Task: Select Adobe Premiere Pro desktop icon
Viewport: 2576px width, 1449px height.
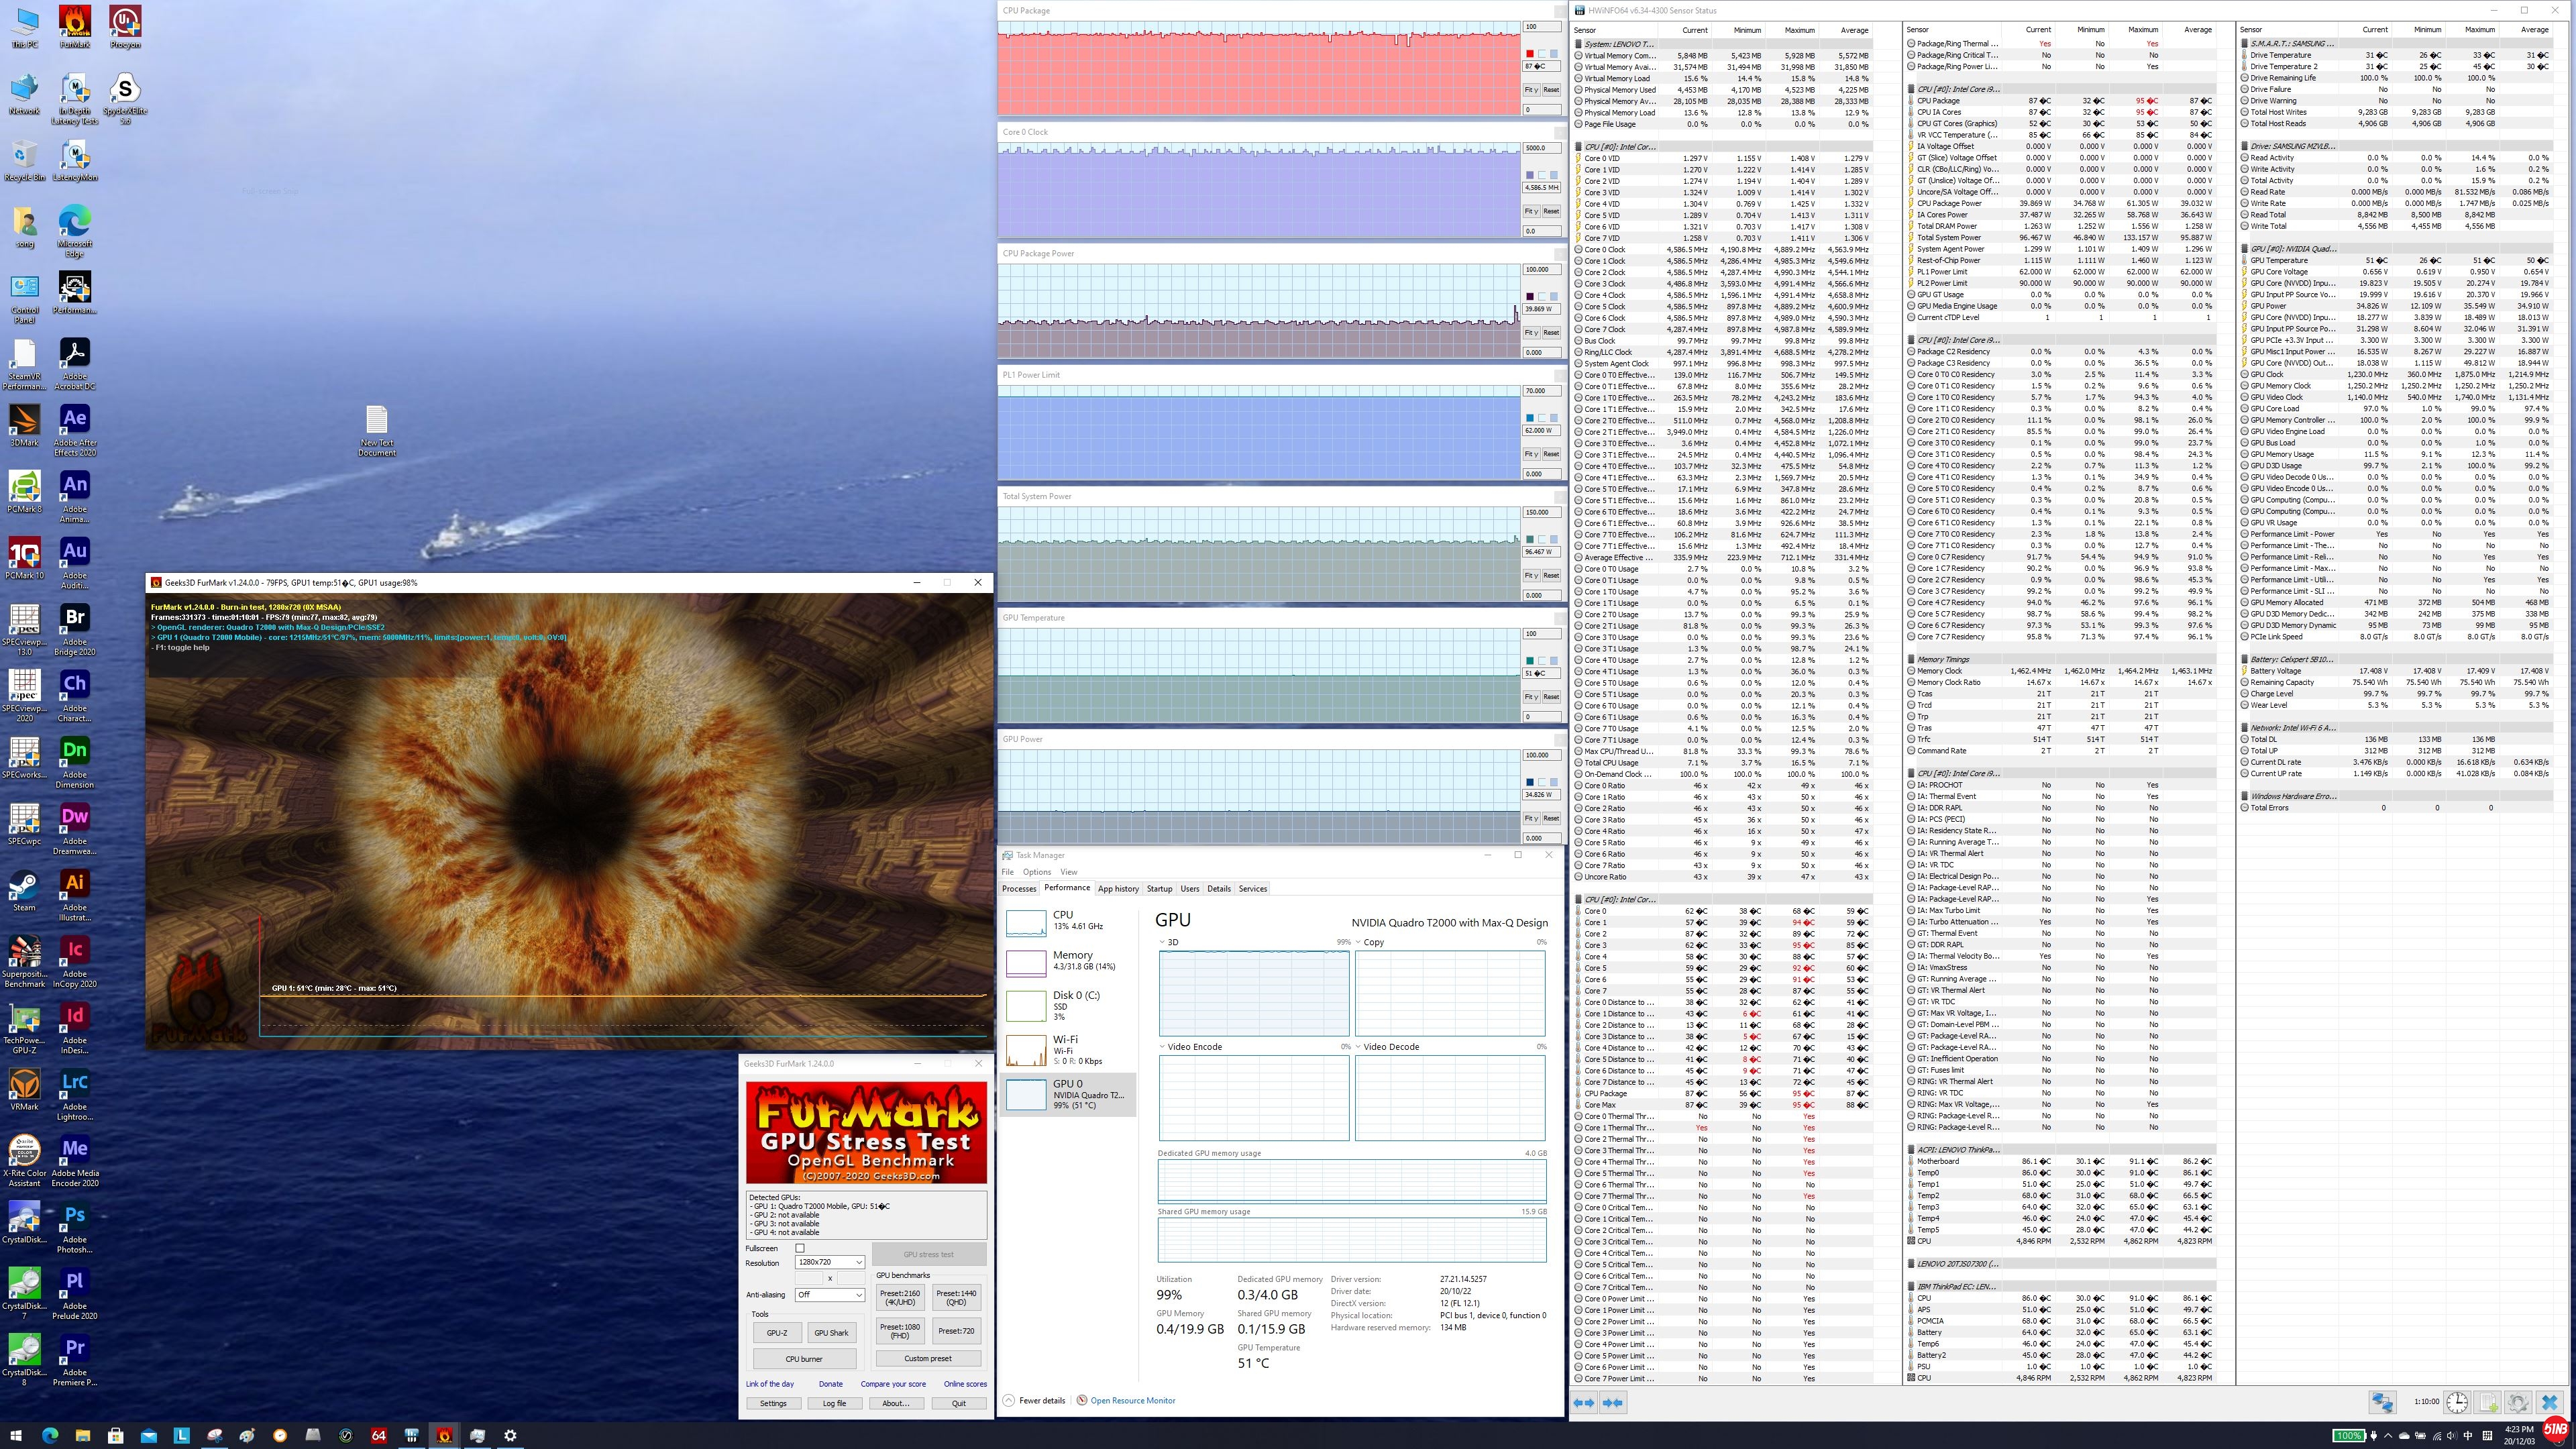Action: click(x=74, y=1360)
